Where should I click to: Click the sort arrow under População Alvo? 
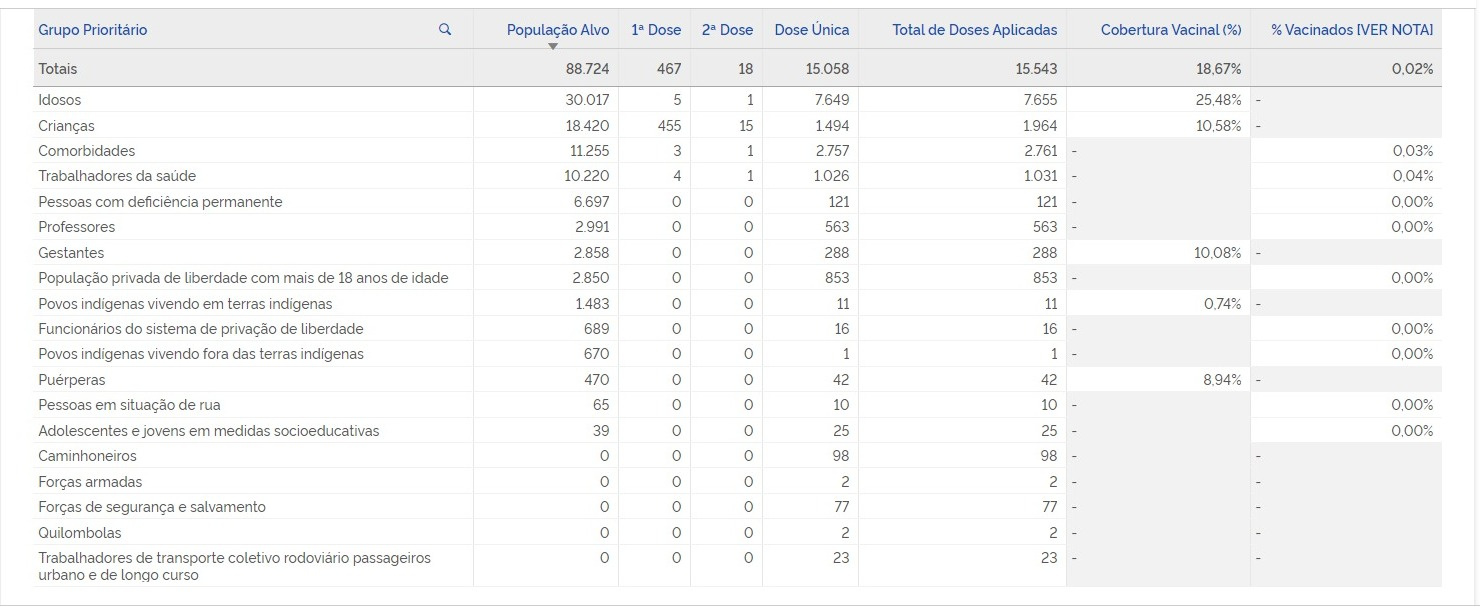pyautogui.click(x=553, y=46)
